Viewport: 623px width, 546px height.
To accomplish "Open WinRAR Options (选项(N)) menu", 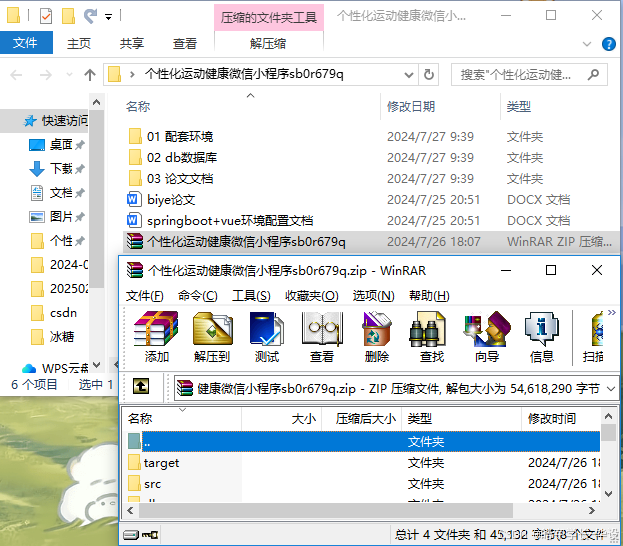I will (x=373, y=296).
